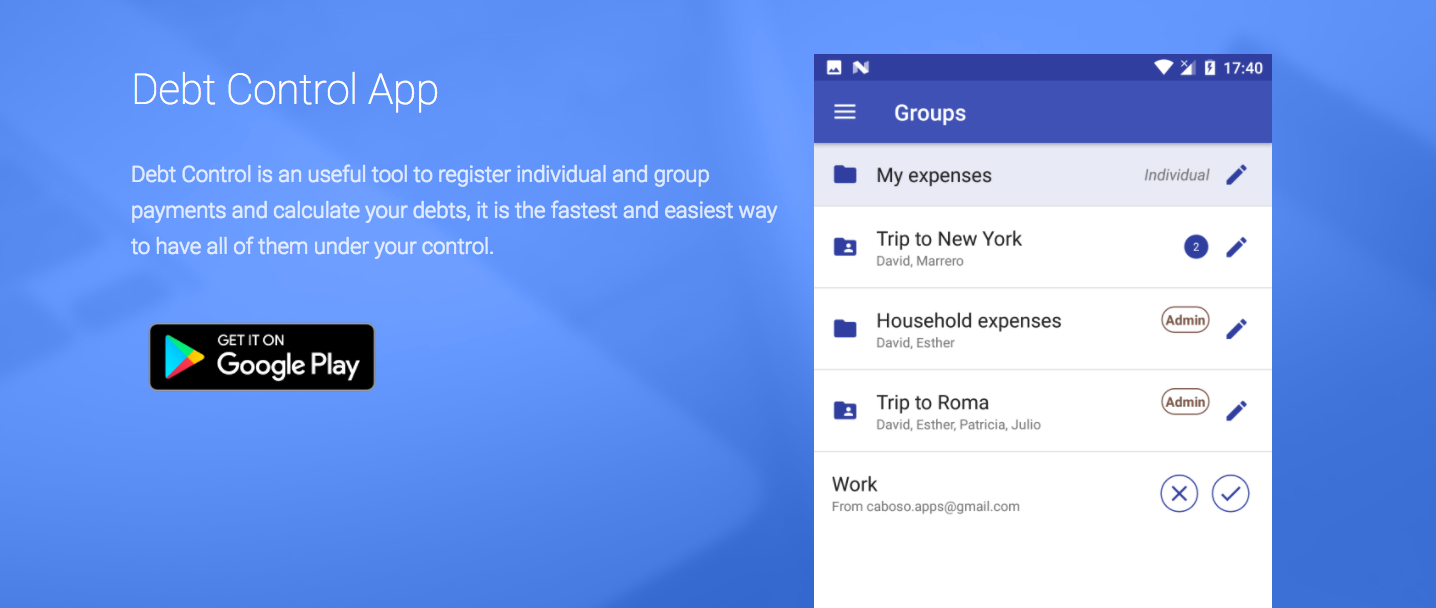Edit the Trip to New York group
This screenshot has height=608, width=1436.
point(1237,247)
